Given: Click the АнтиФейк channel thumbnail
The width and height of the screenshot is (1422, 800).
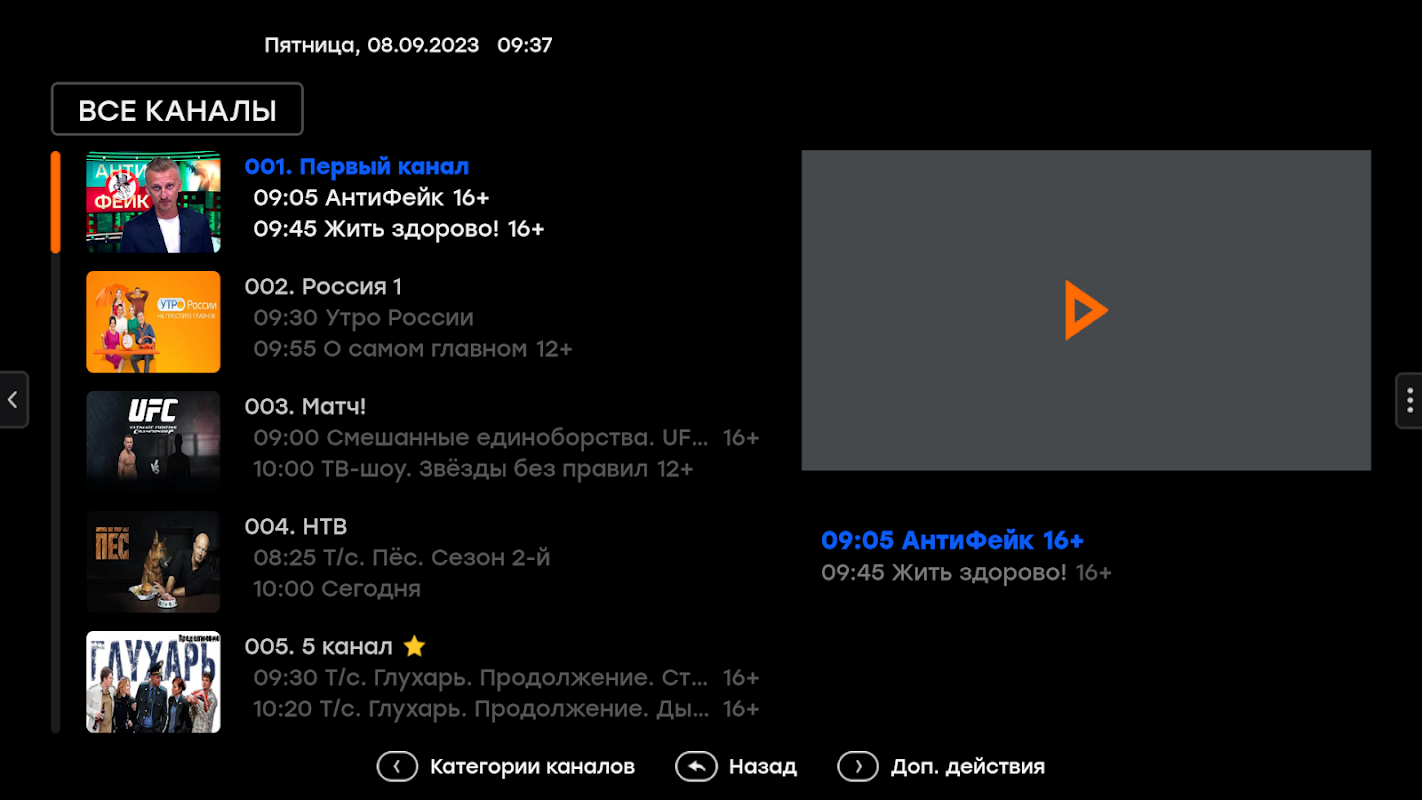Looking at the screenshot, I should 153,202.
